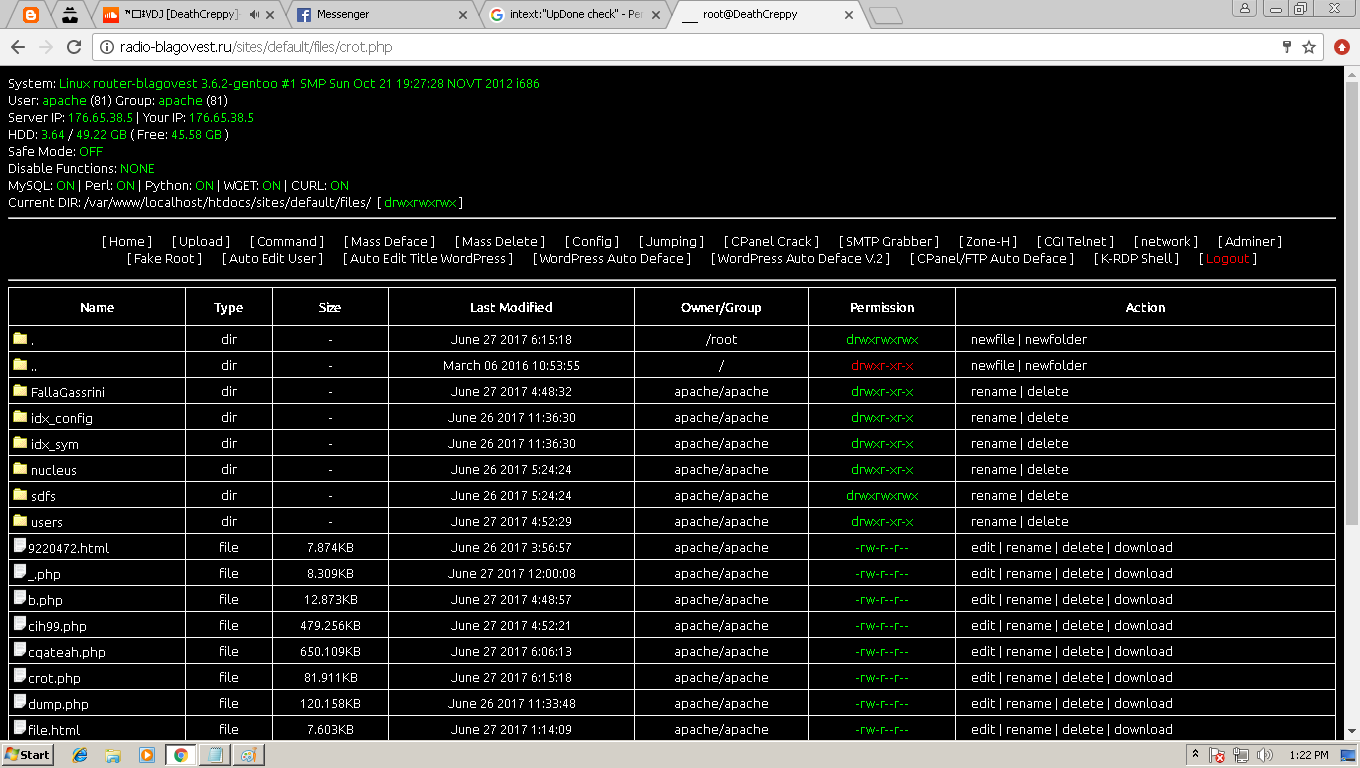Click the site info icon in address bar
This screenshot has height=768, width=1360.
(x=106, y=46)
